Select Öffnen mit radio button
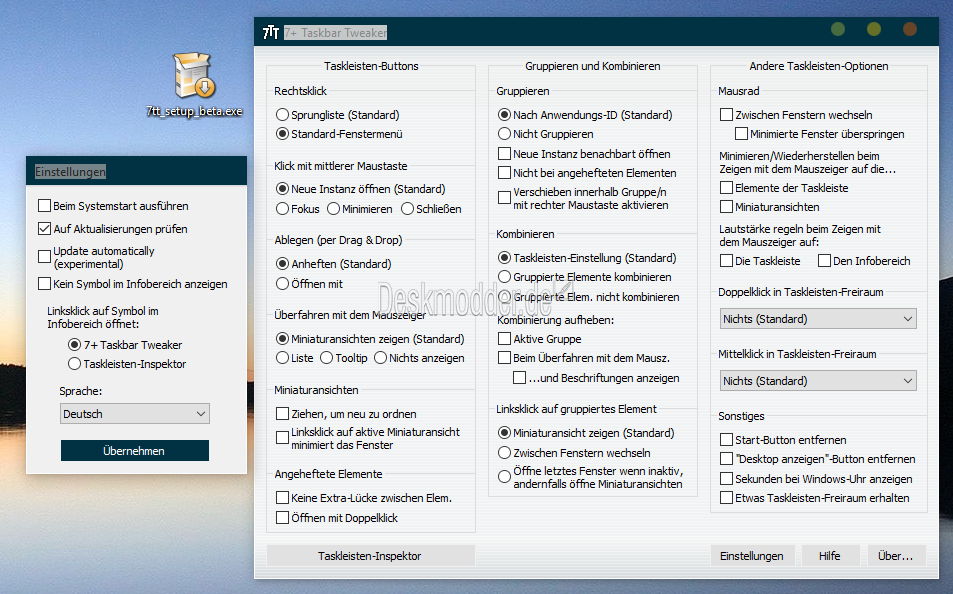This screenshot has width=953, height=594. pos(282,283)
